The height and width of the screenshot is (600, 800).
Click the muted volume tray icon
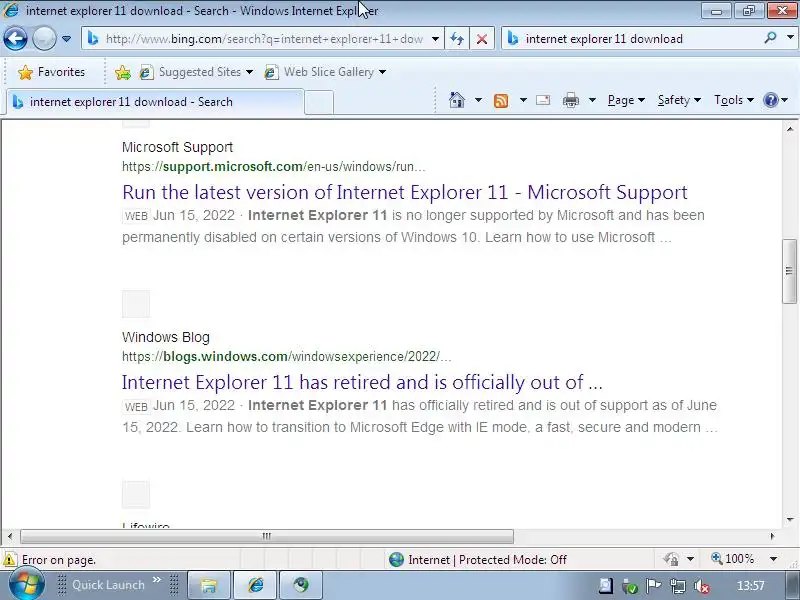[x=702, y=586]
